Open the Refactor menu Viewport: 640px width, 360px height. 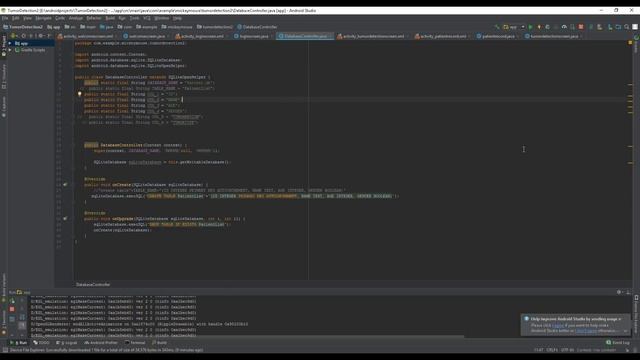[94, 18]
